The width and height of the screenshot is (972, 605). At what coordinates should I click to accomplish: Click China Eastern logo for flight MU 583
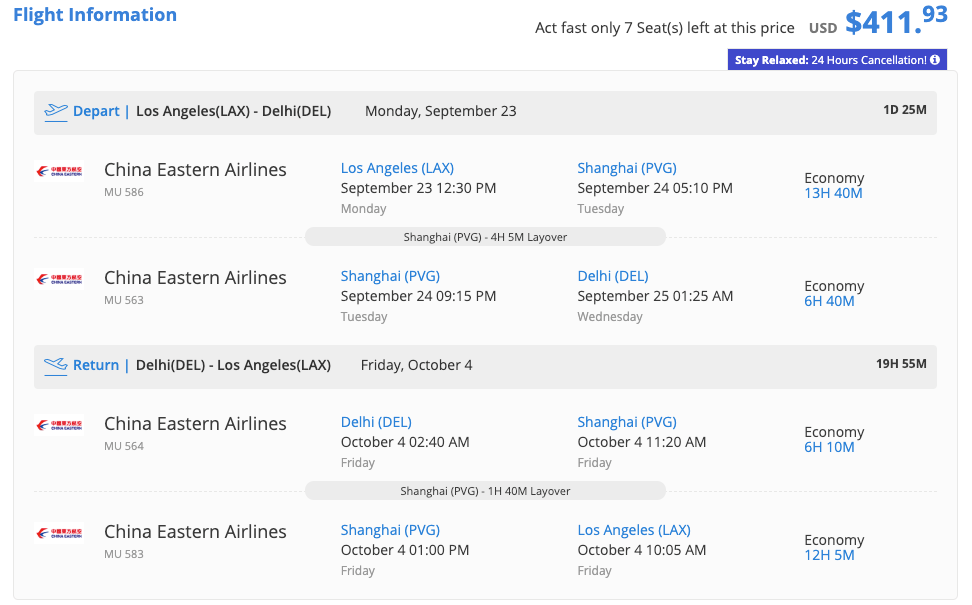click(59, 533)
